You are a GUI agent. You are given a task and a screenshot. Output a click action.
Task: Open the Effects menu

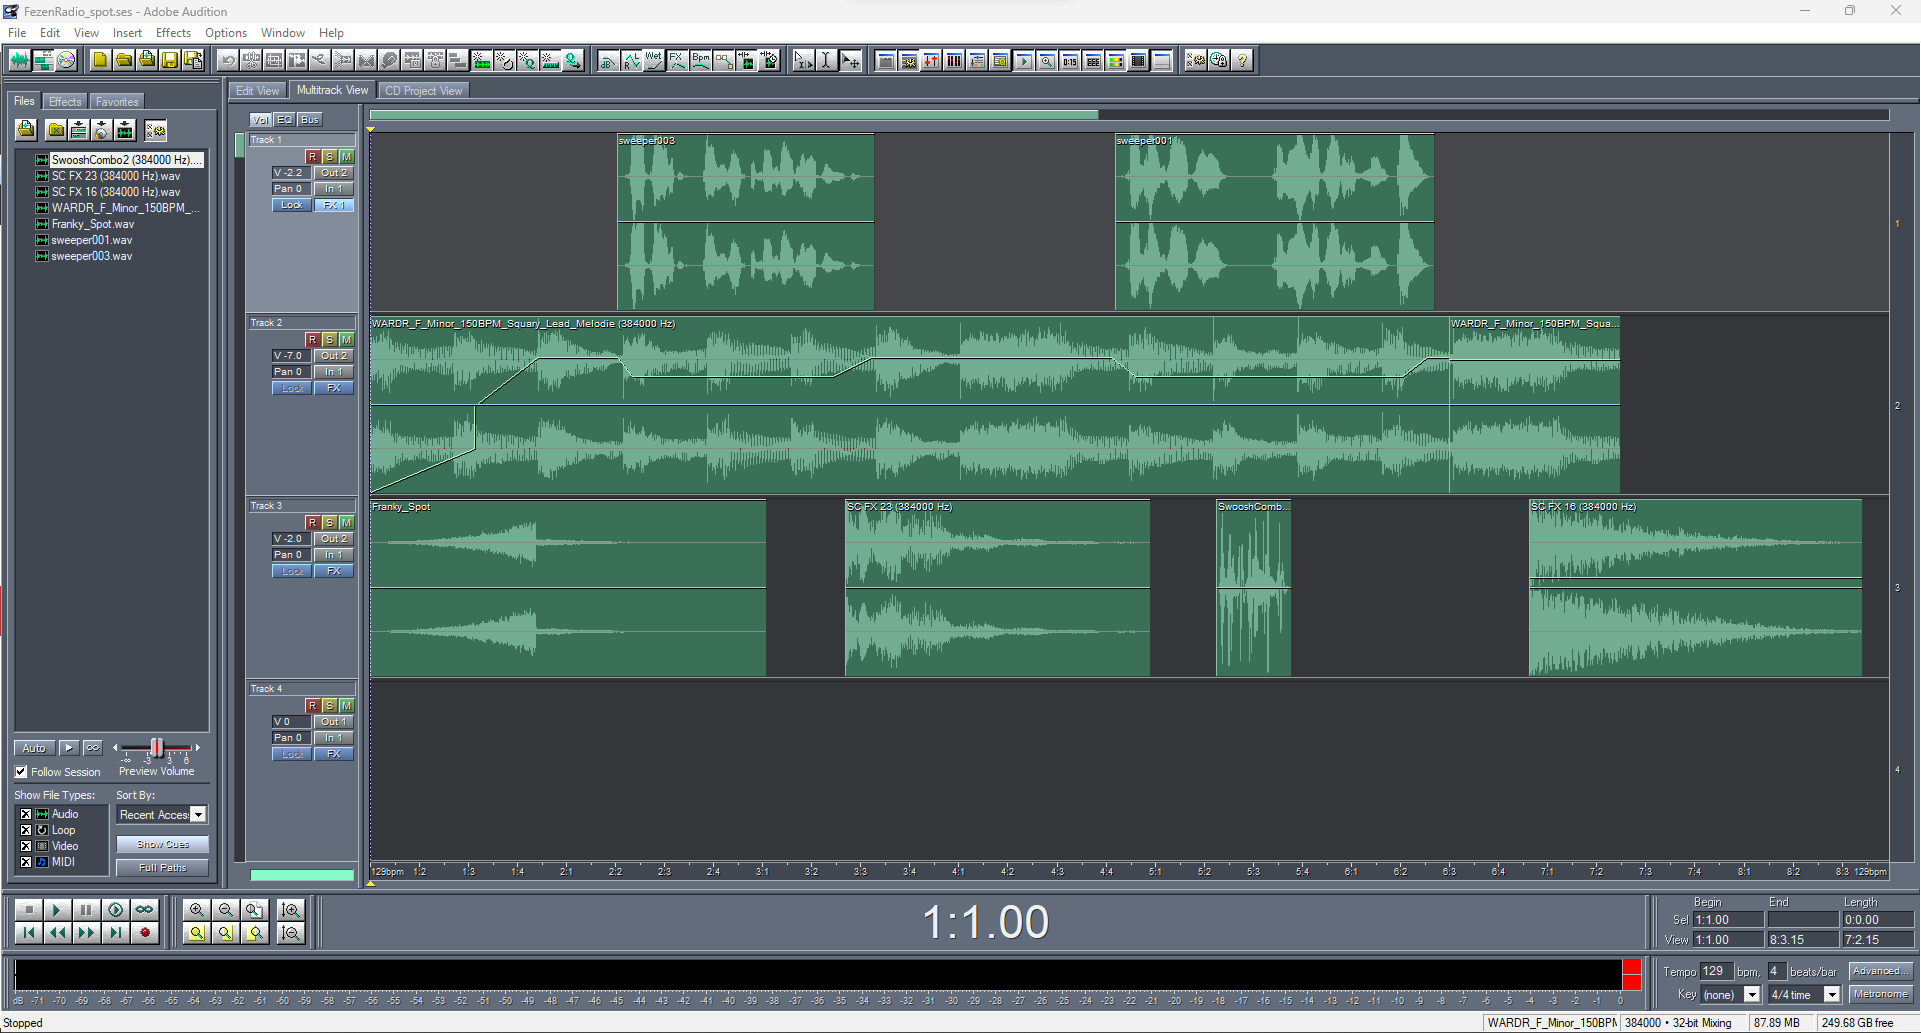pyautogui.click(x=173, y=33)
